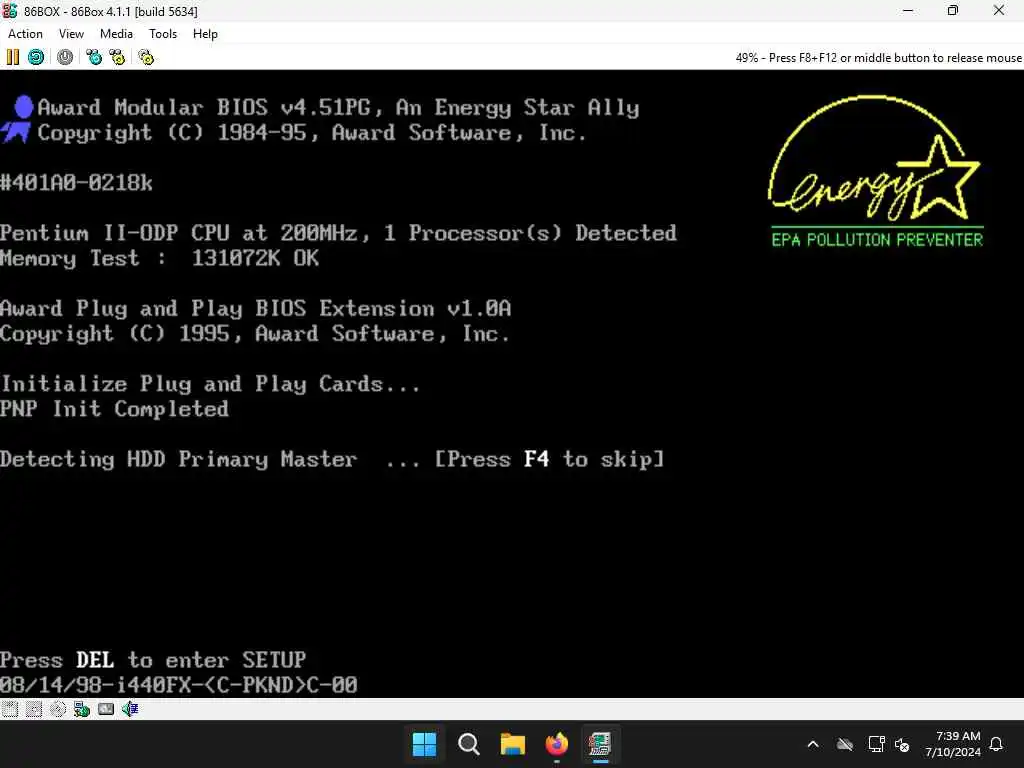Click 'Detecting HDD Primary Master' line

coord(332,459)
